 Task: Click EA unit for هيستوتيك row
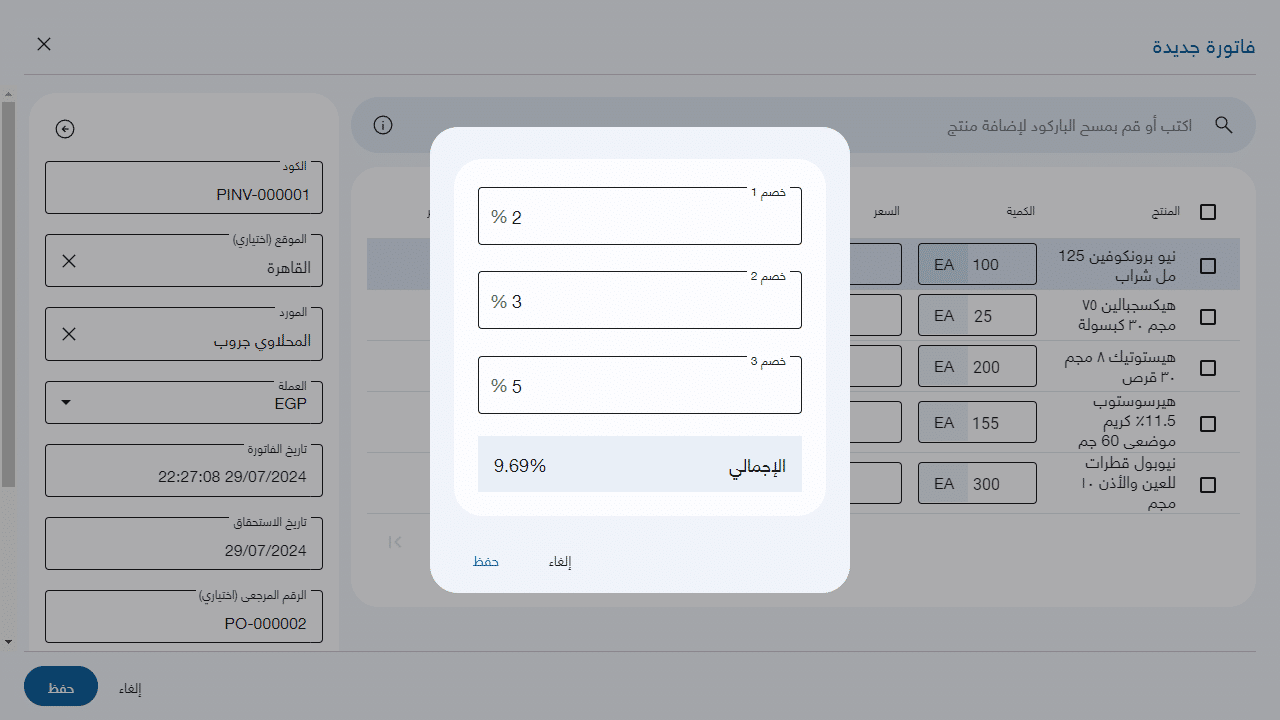point(944,367)
